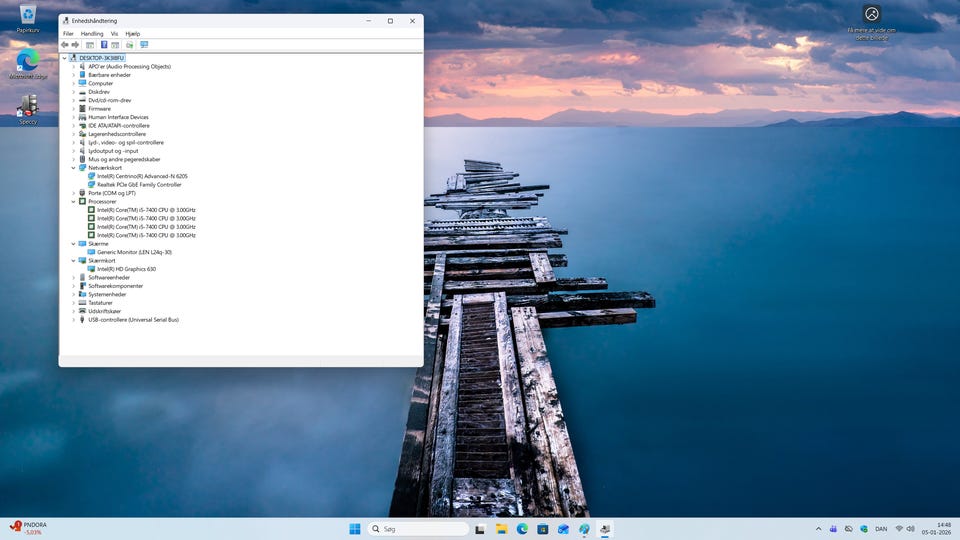Open Help via blue question mark icon
Image resolution: width=960 pixels, height=540 pixels.
tap(104, 45)
